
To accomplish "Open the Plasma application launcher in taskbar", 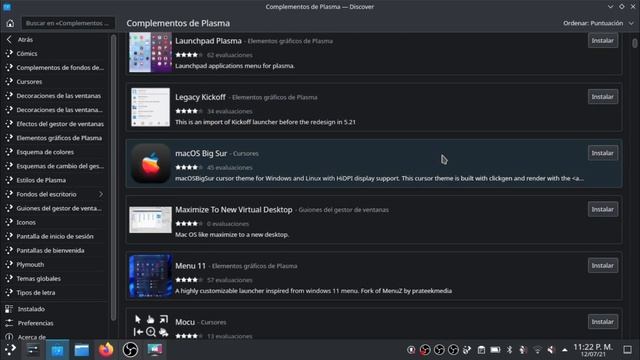I will point(10,350).
